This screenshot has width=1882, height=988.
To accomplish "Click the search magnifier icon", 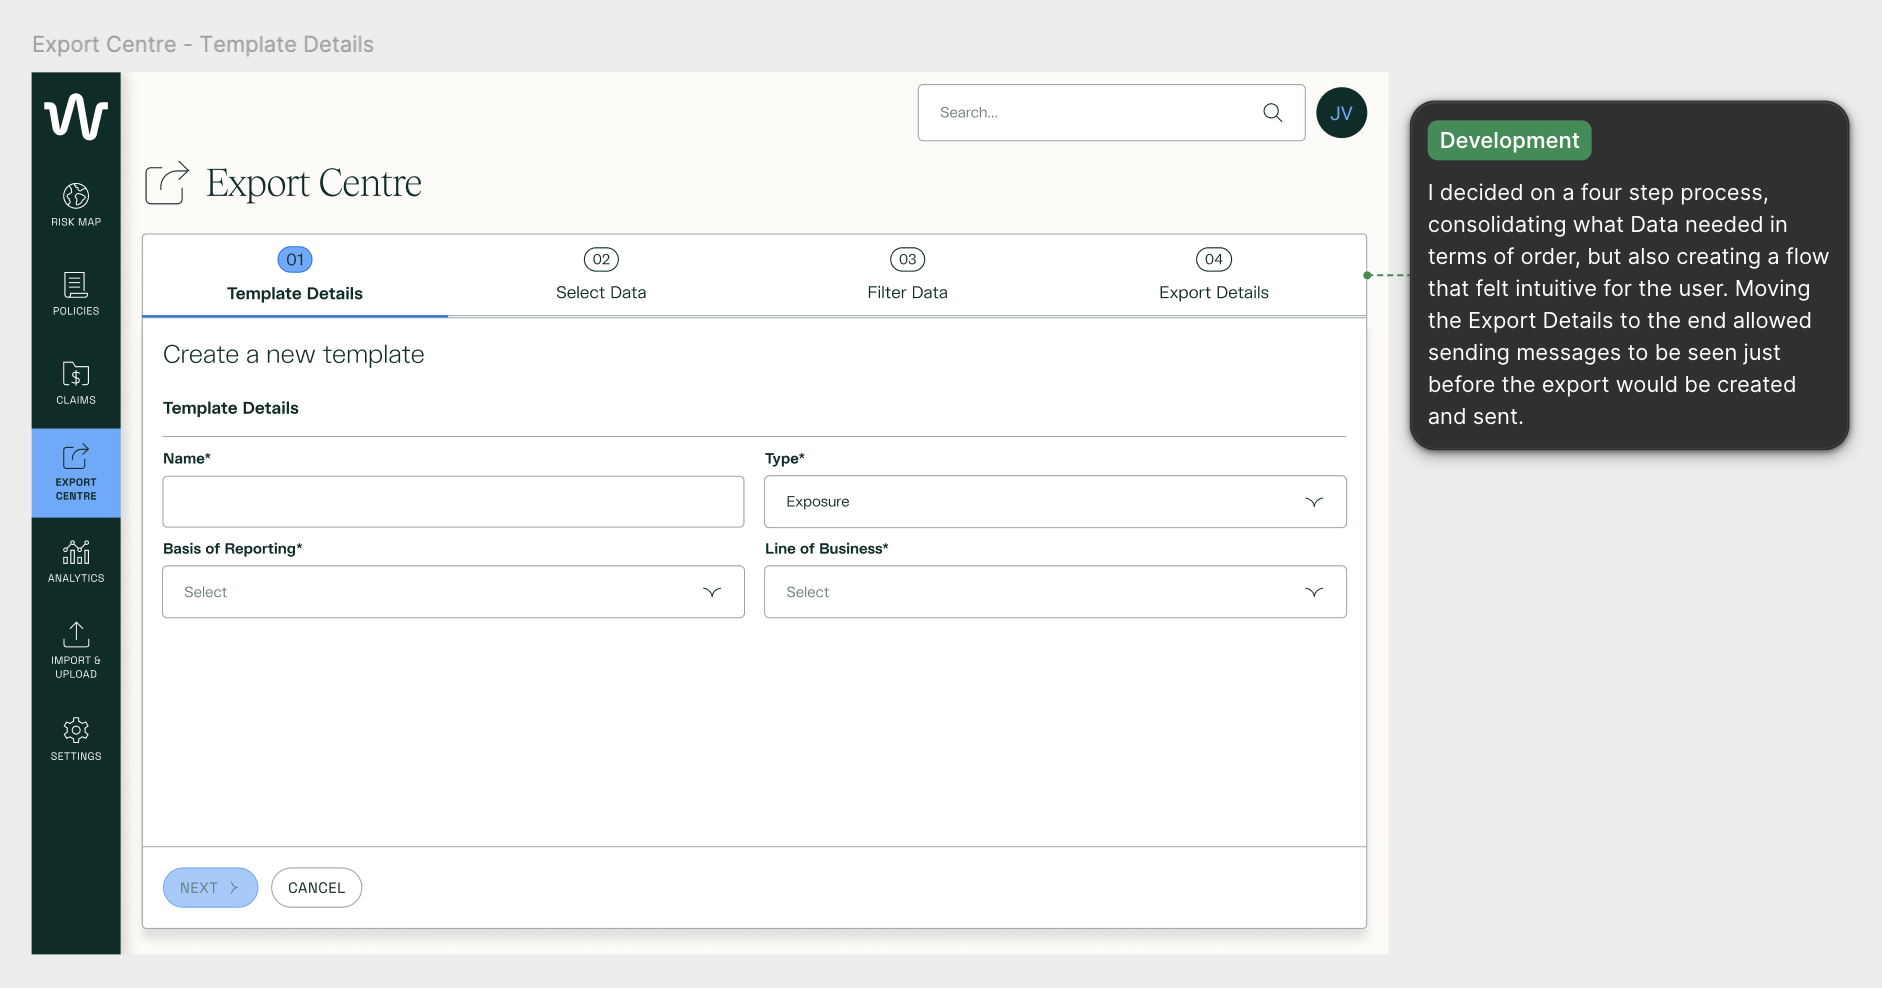I will (x=1272, y=113).
